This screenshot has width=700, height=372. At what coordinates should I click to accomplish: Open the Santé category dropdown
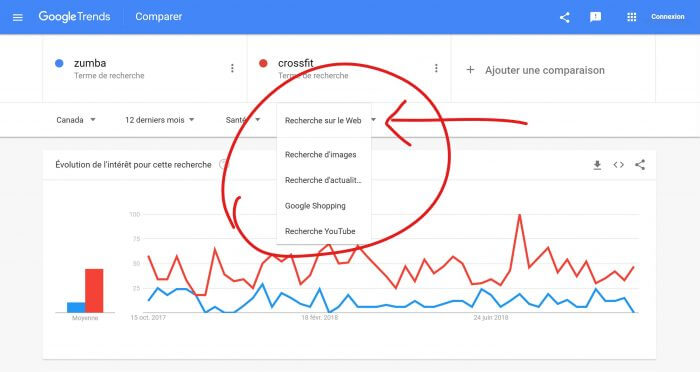pos(243,120)
